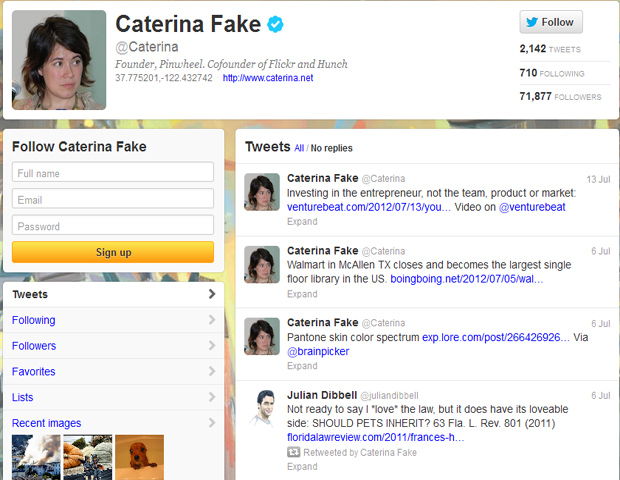Screen dimensions: 620x480
Task: Expand the Pantone skin color tweet
Action: tap(302, 366)
